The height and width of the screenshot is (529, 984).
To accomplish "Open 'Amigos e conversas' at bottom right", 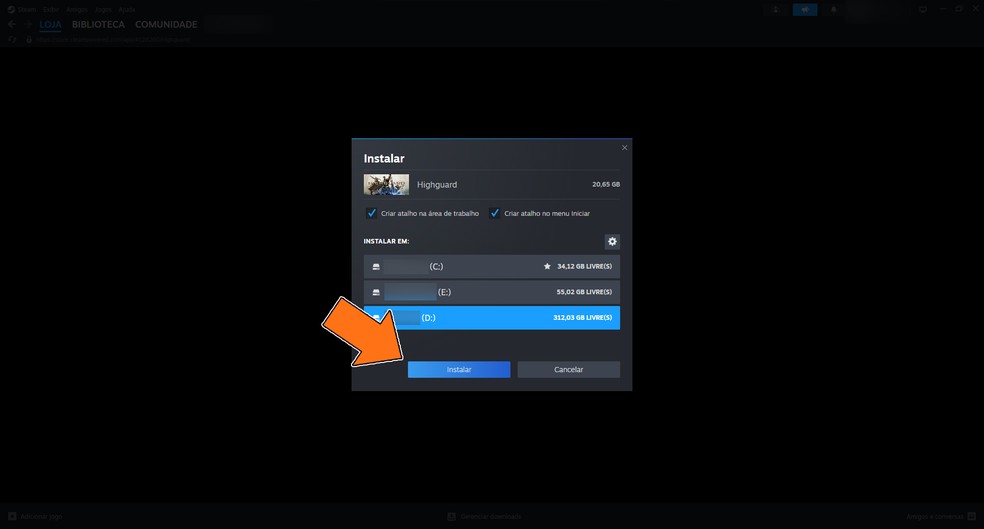I will (941, 516).
